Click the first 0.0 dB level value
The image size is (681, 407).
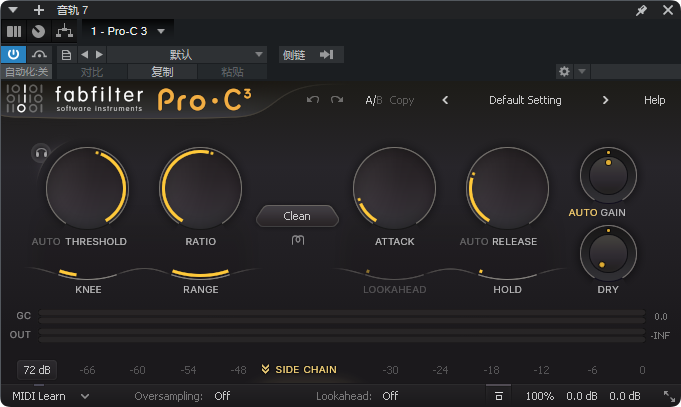tap(582, 396)
